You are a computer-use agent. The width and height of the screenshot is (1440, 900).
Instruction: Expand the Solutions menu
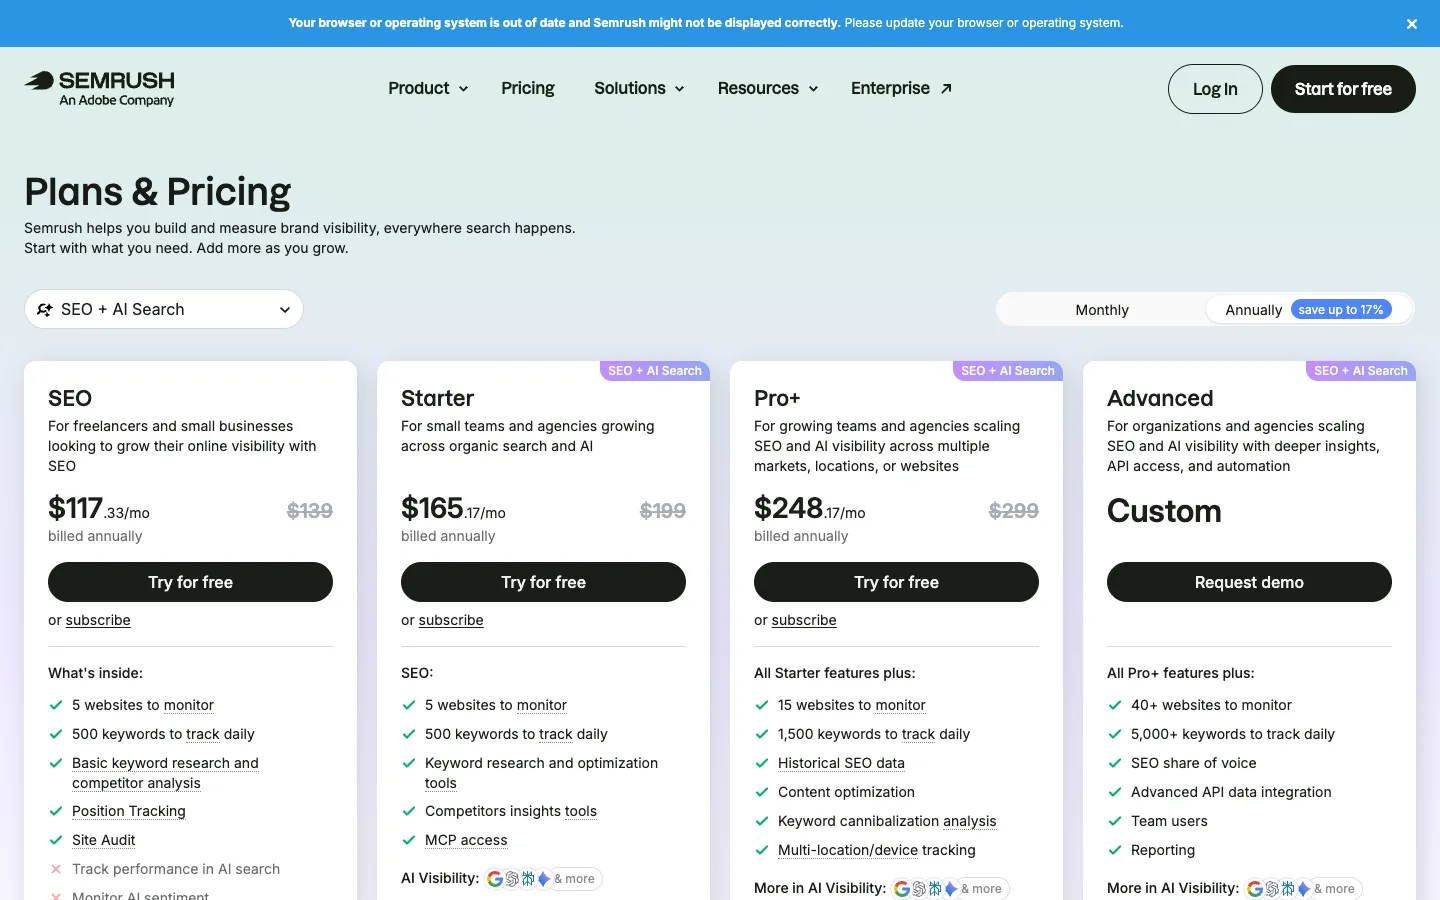[639, 88]
